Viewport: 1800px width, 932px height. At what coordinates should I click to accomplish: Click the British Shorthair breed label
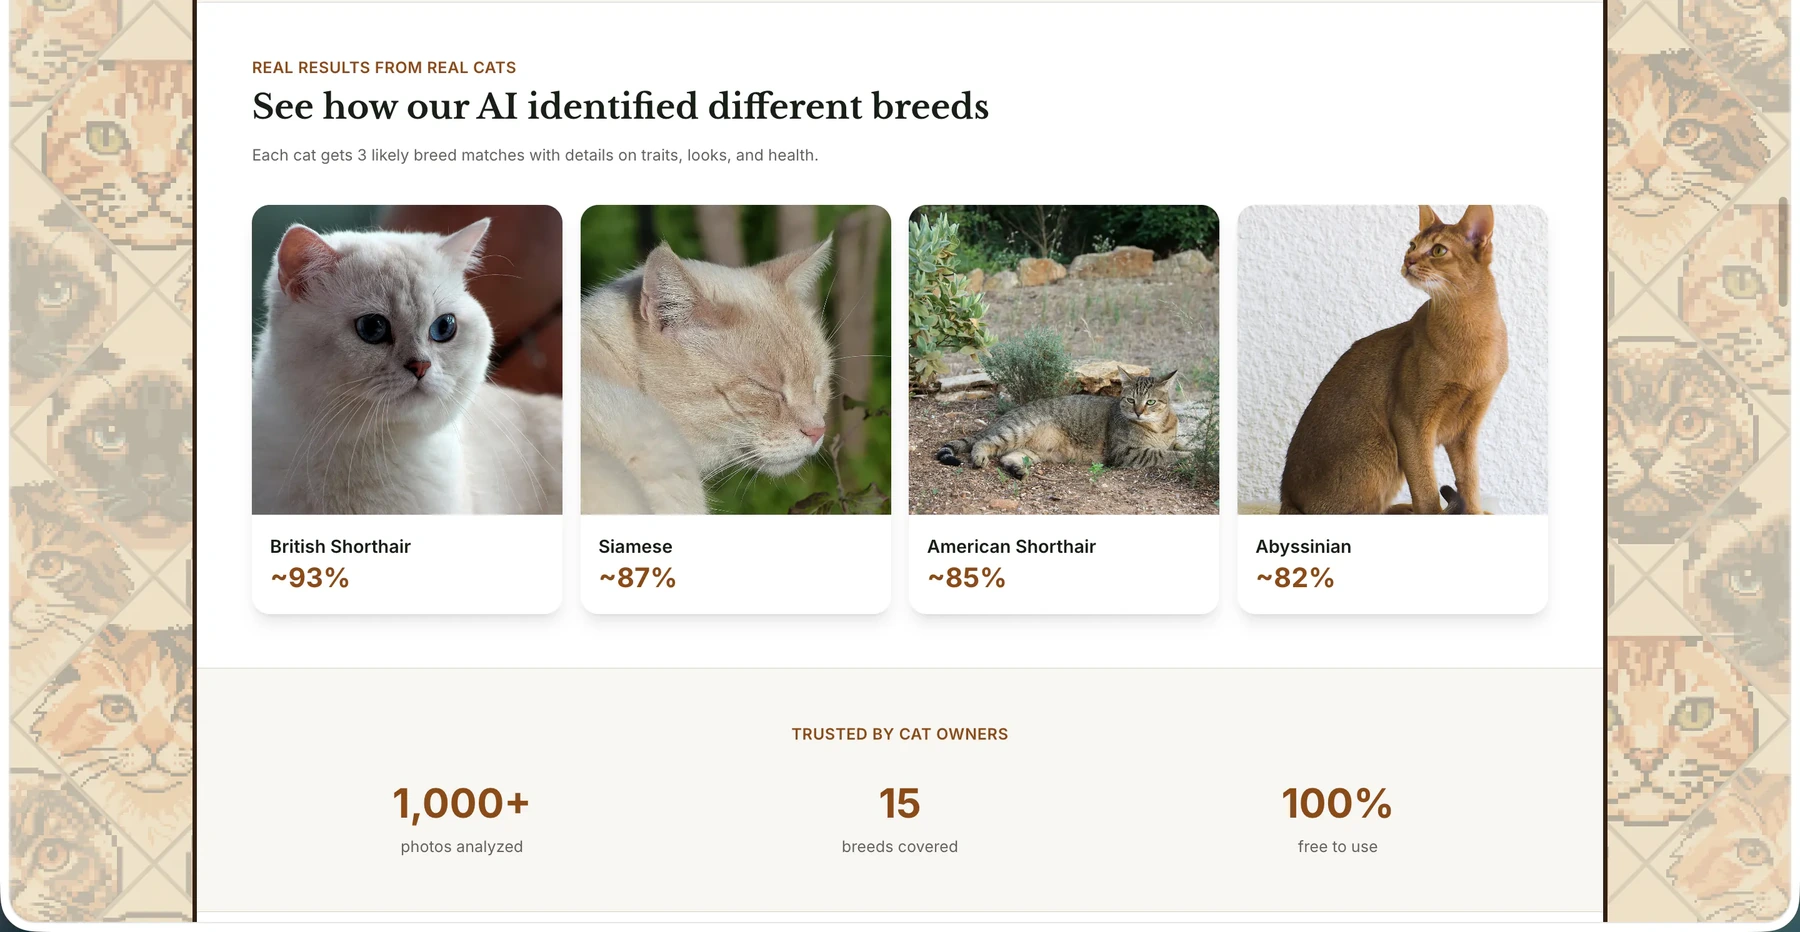[x=340, y=547]
